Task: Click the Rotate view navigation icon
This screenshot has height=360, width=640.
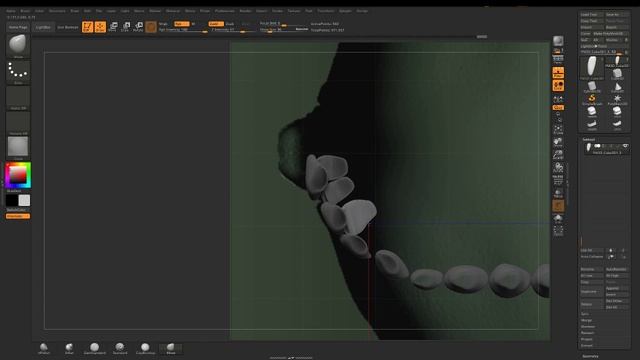Action: pos(558,168)
